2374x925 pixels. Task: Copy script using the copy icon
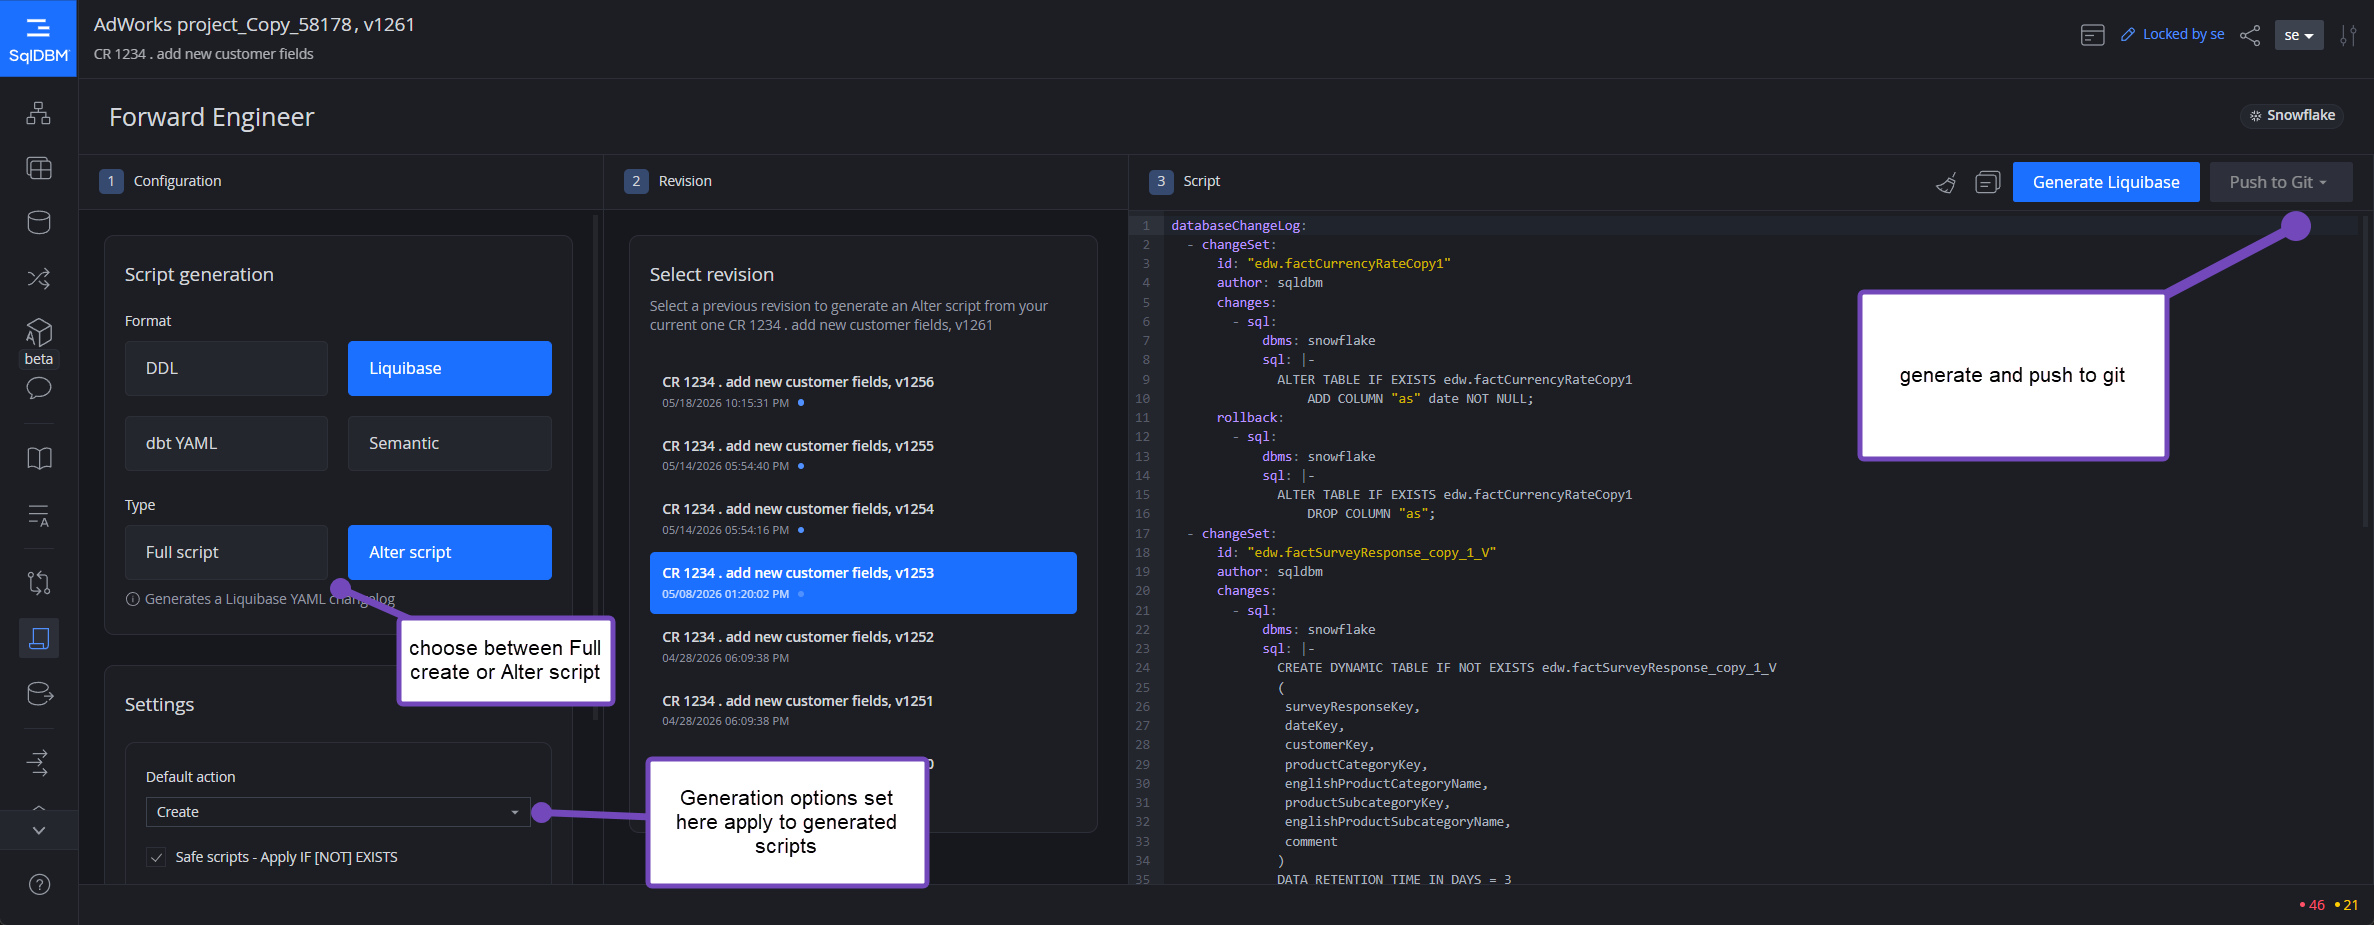click(1987, 182)
